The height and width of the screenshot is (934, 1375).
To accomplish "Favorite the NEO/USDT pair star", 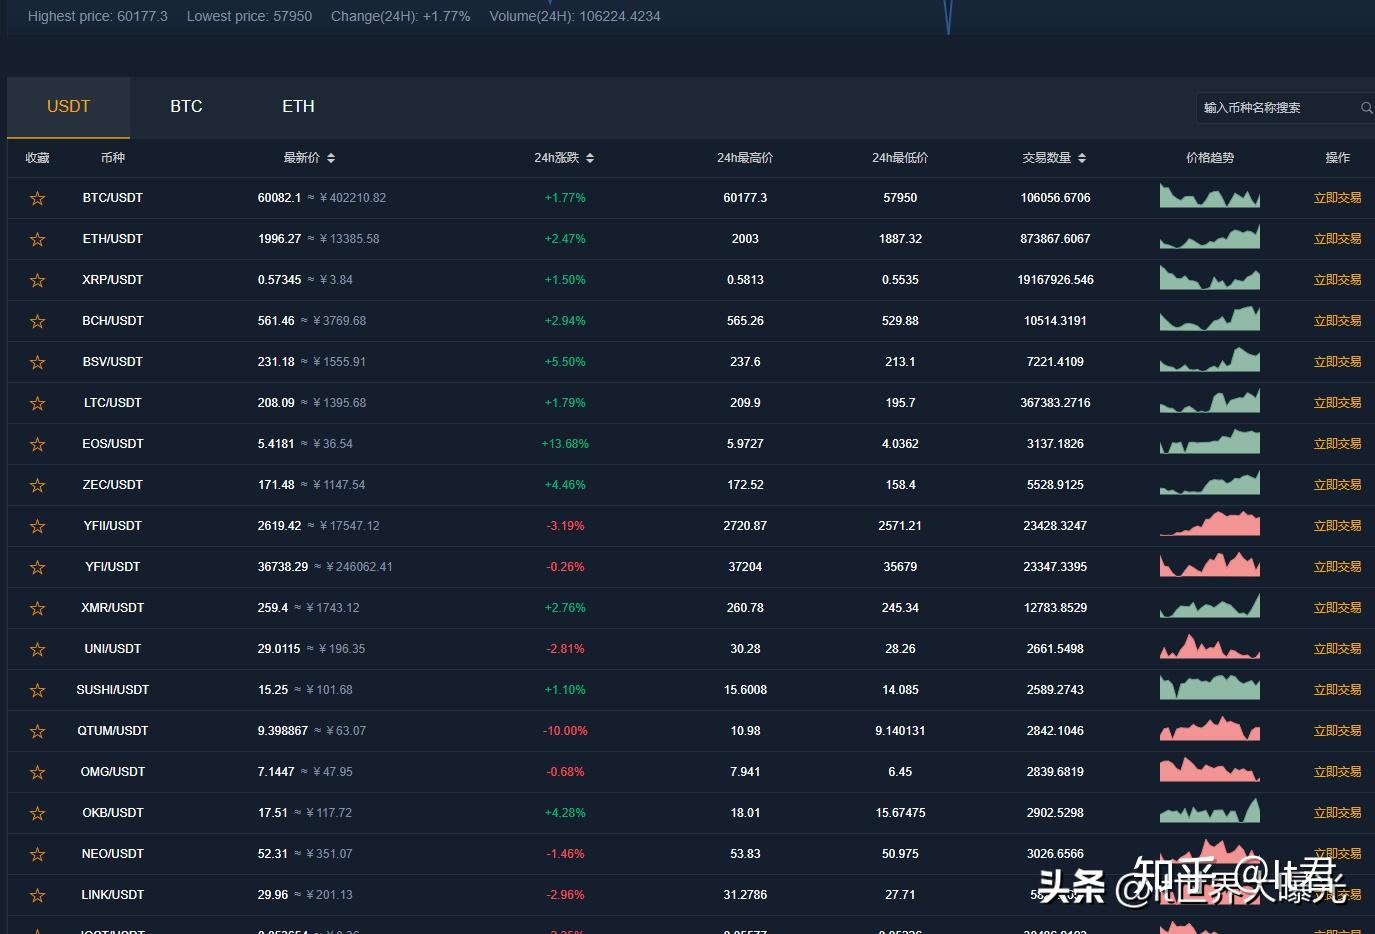I will [37, 854].
